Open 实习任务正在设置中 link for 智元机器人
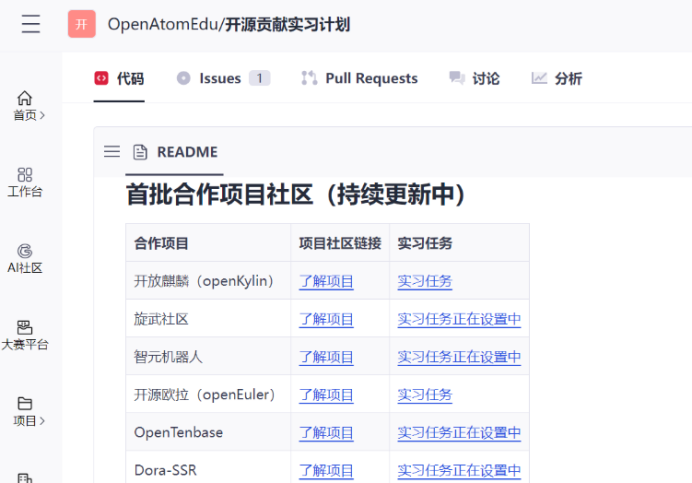This screenshot has width=692, height=483. pos(459,357)
